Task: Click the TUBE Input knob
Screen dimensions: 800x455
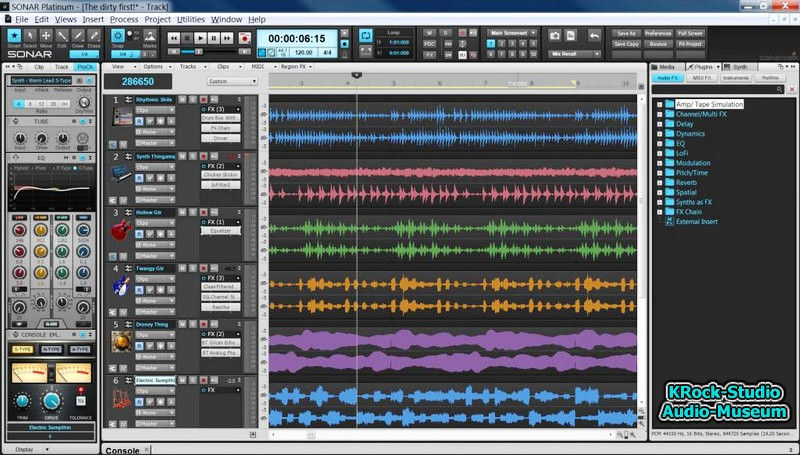Action: [20, 138]
